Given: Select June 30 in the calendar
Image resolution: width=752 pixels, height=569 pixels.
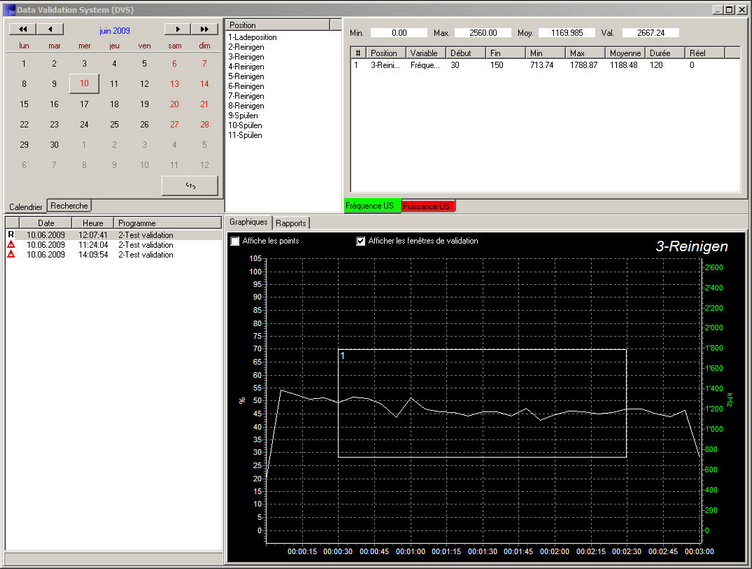Looking at the screenshot, I should tap(54, 144).
